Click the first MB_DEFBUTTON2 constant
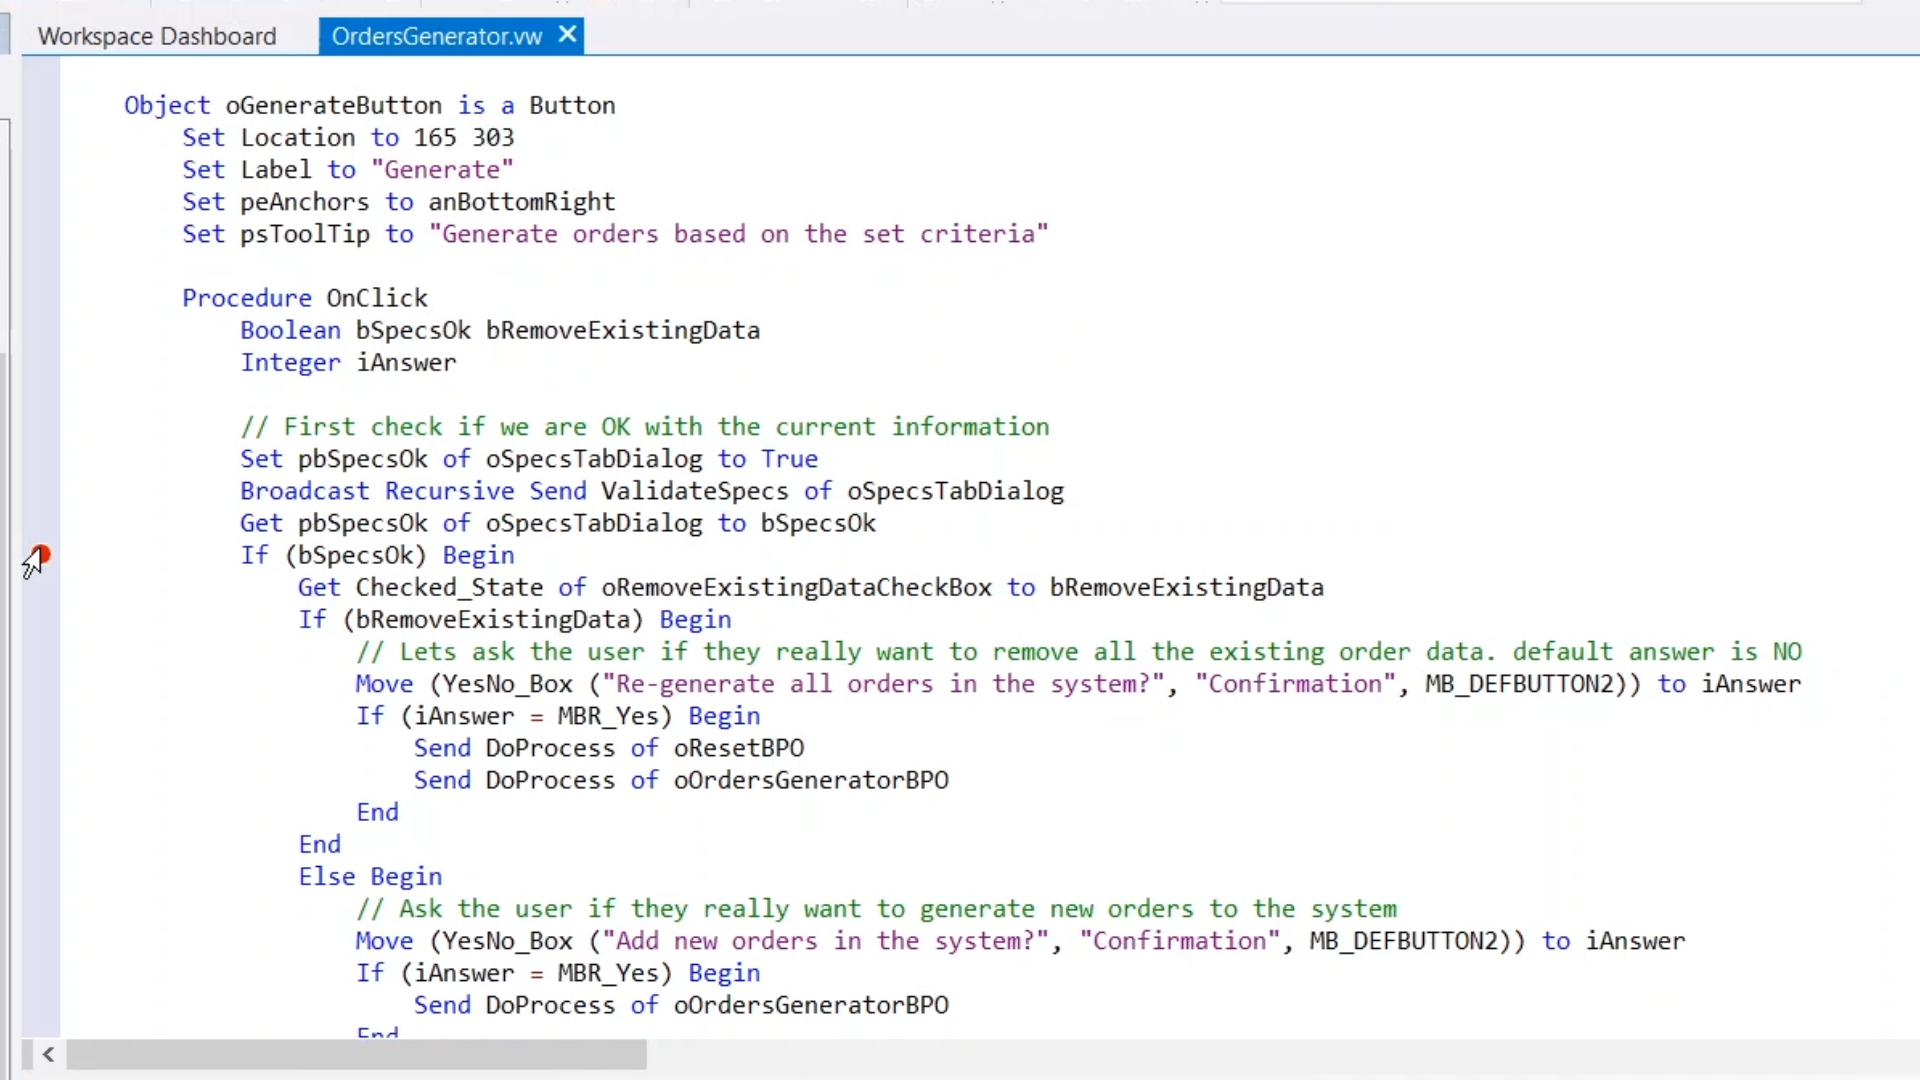 click(x=1520, y=684)
